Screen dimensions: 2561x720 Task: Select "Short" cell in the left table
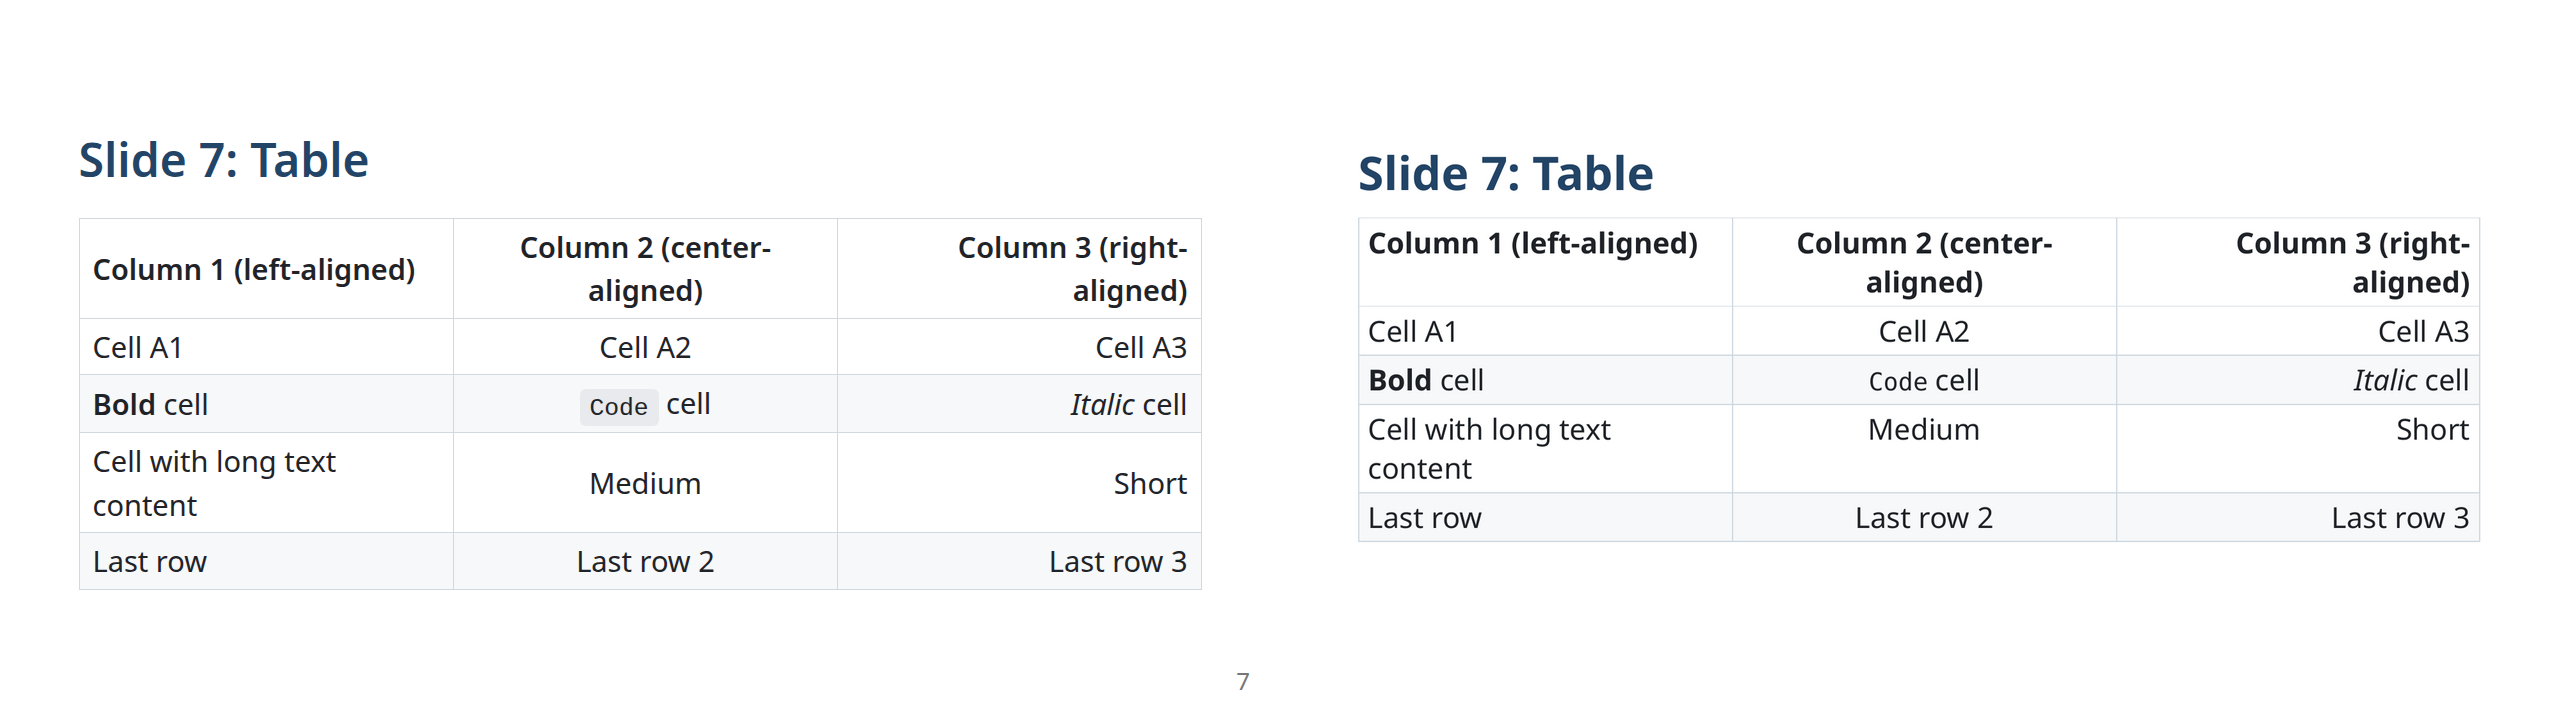pyautogui.click(x=1149, y=484)
